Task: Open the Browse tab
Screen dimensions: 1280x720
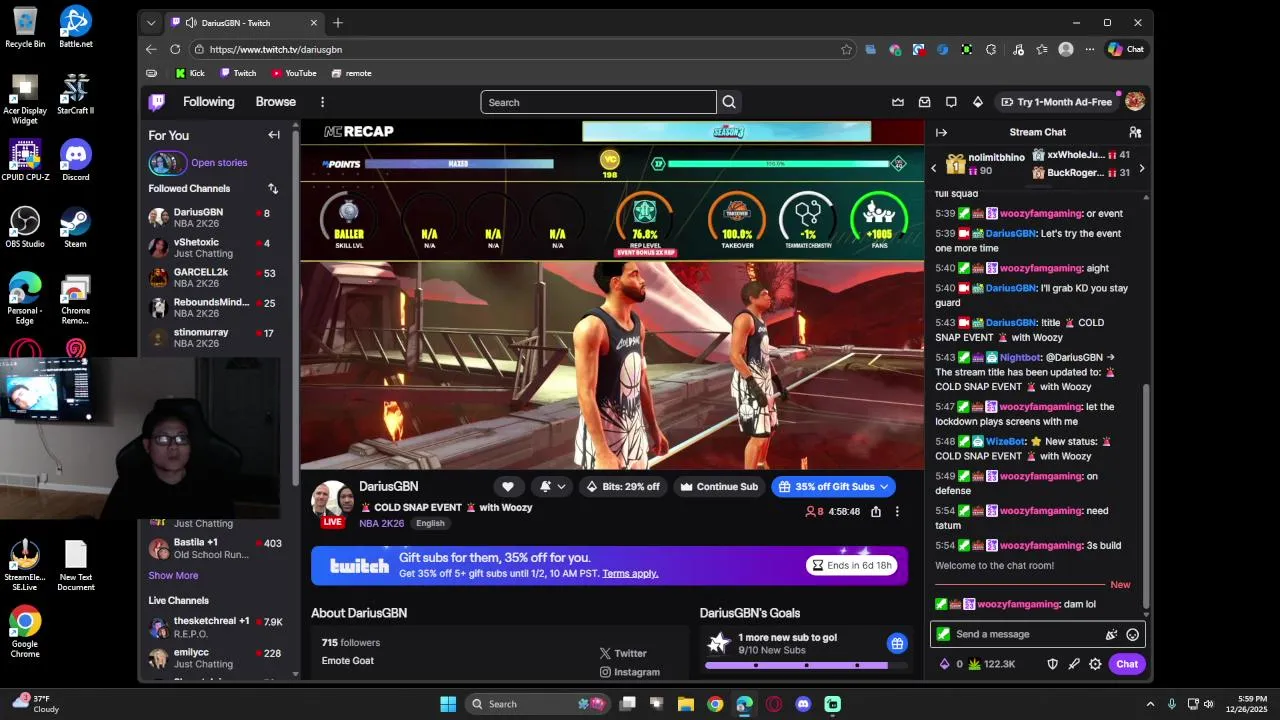Action: [x=275, y=102]
